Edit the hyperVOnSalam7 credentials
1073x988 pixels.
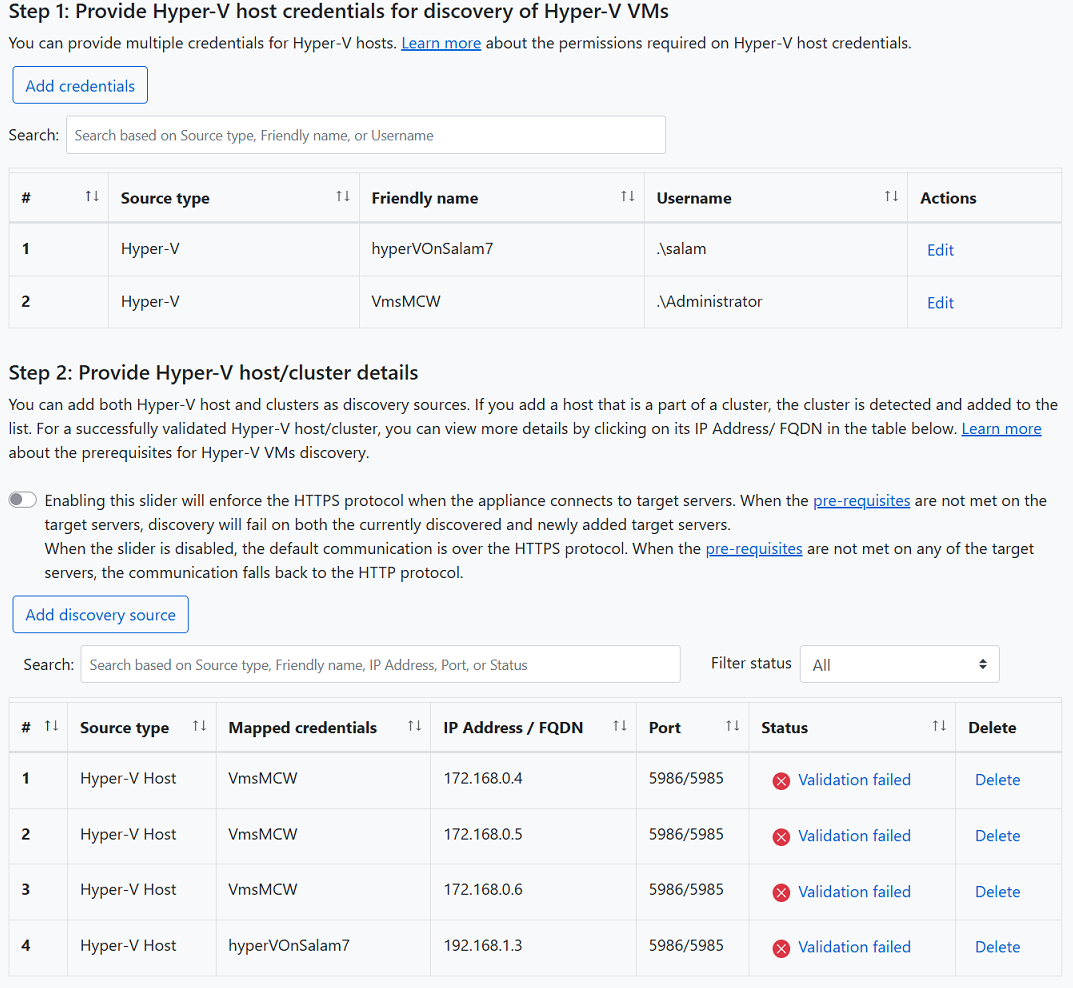click(940, 250)
